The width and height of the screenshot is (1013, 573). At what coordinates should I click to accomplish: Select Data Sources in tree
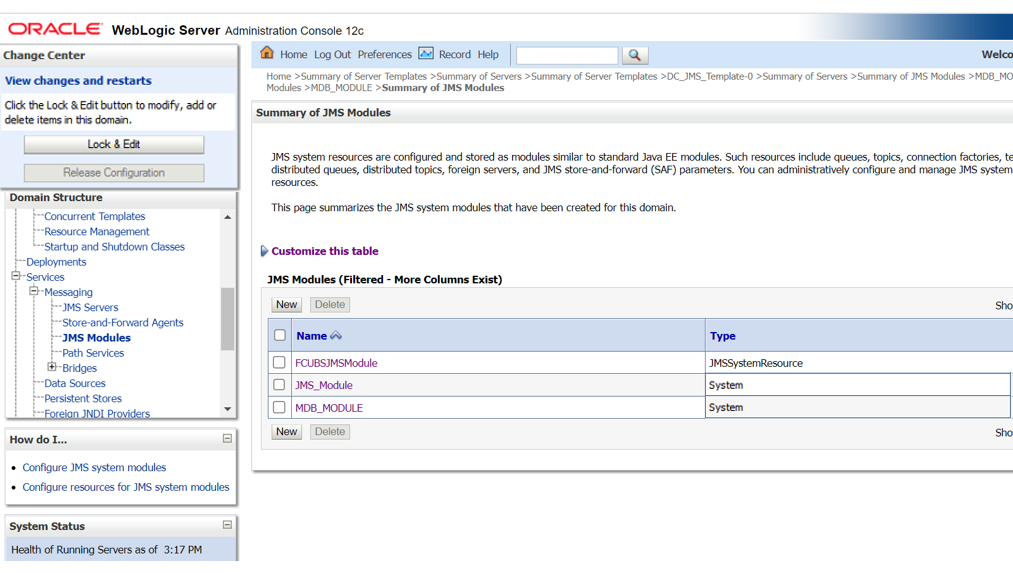[x=74, y=383]
